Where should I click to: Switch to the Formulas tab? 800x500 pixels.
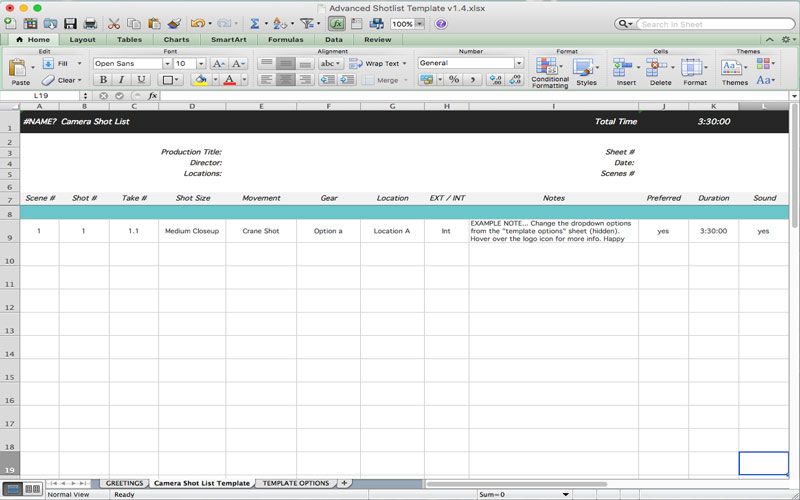pos(286,39)
